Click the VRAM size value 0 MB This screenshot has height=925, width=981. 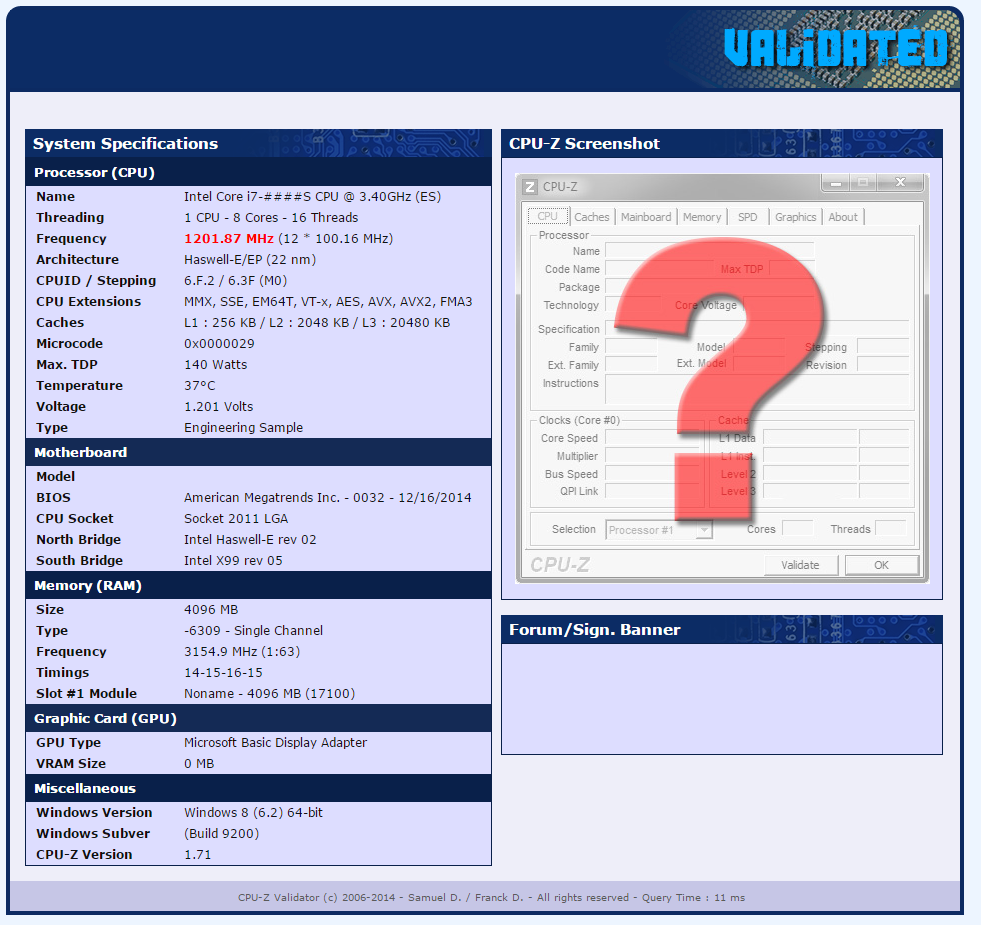(x=198, y=764)
